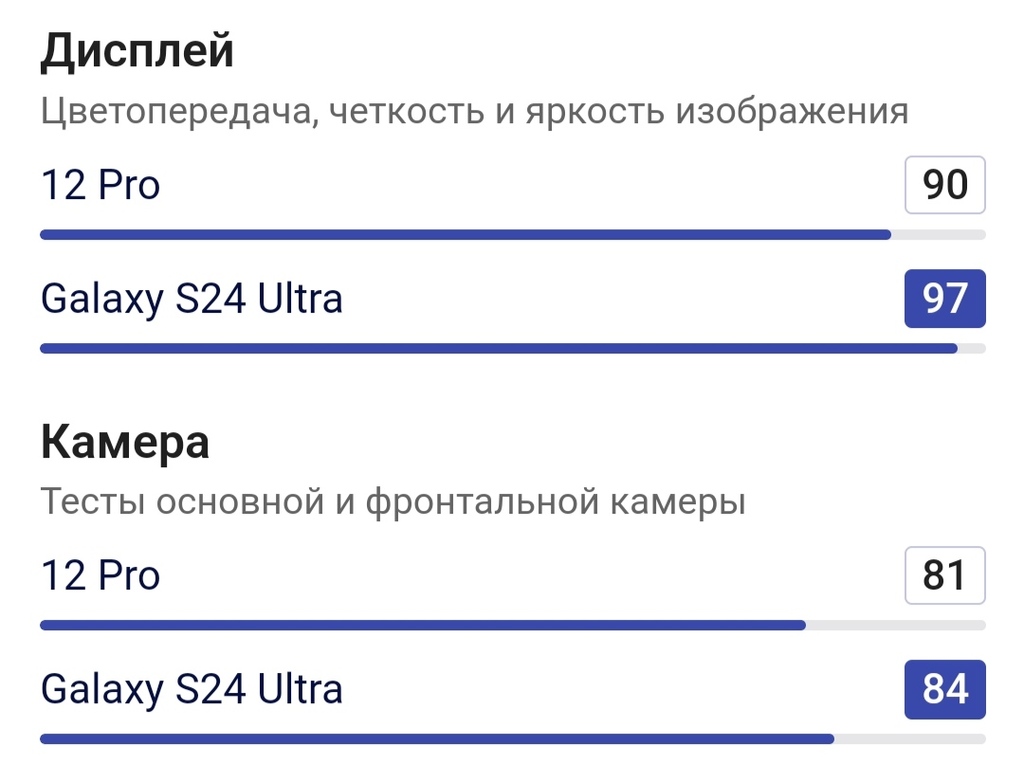
Task: Click unfilled gray end of Galaxy camera bar
Action: 910,739
